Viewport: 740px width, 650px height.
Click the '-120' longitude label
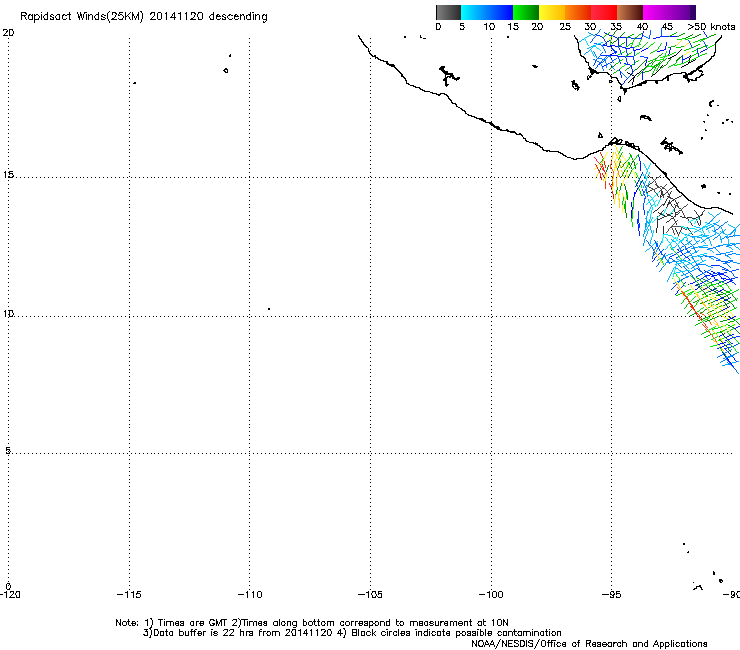click(10, 594)
